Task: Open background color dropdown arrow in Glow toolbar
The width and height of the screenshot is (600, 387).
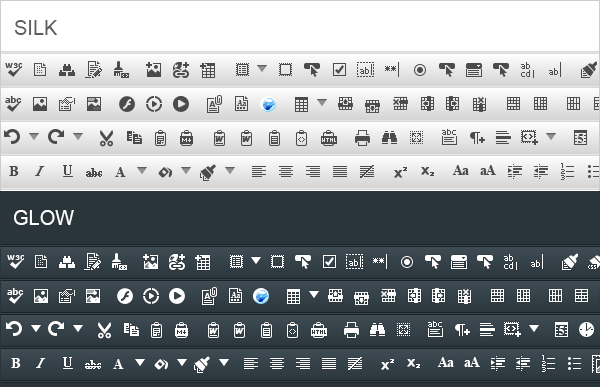Action: [x=182, y=362]
